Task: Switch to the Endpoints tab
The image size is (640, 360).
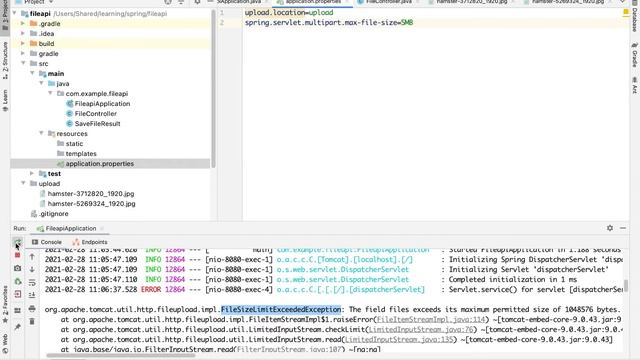Action: [x=89, y=242]
